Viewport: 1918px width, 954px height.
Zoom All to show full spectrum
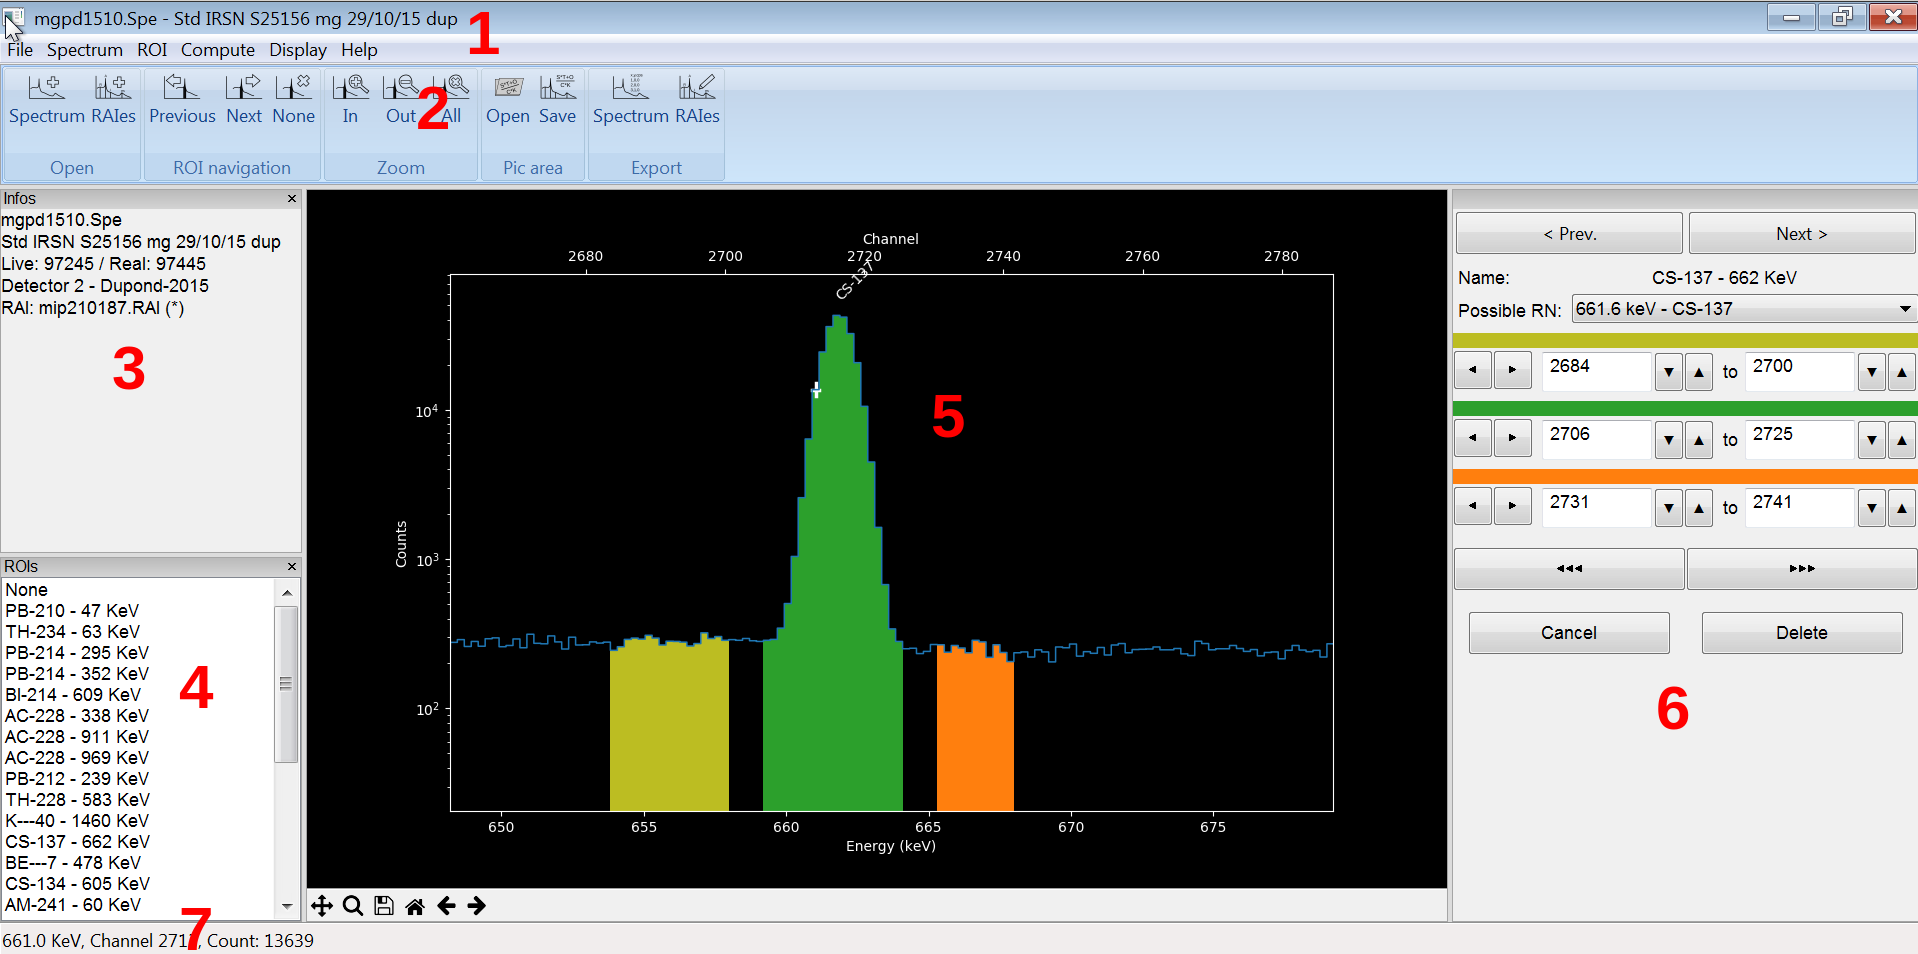coord(451,100)
